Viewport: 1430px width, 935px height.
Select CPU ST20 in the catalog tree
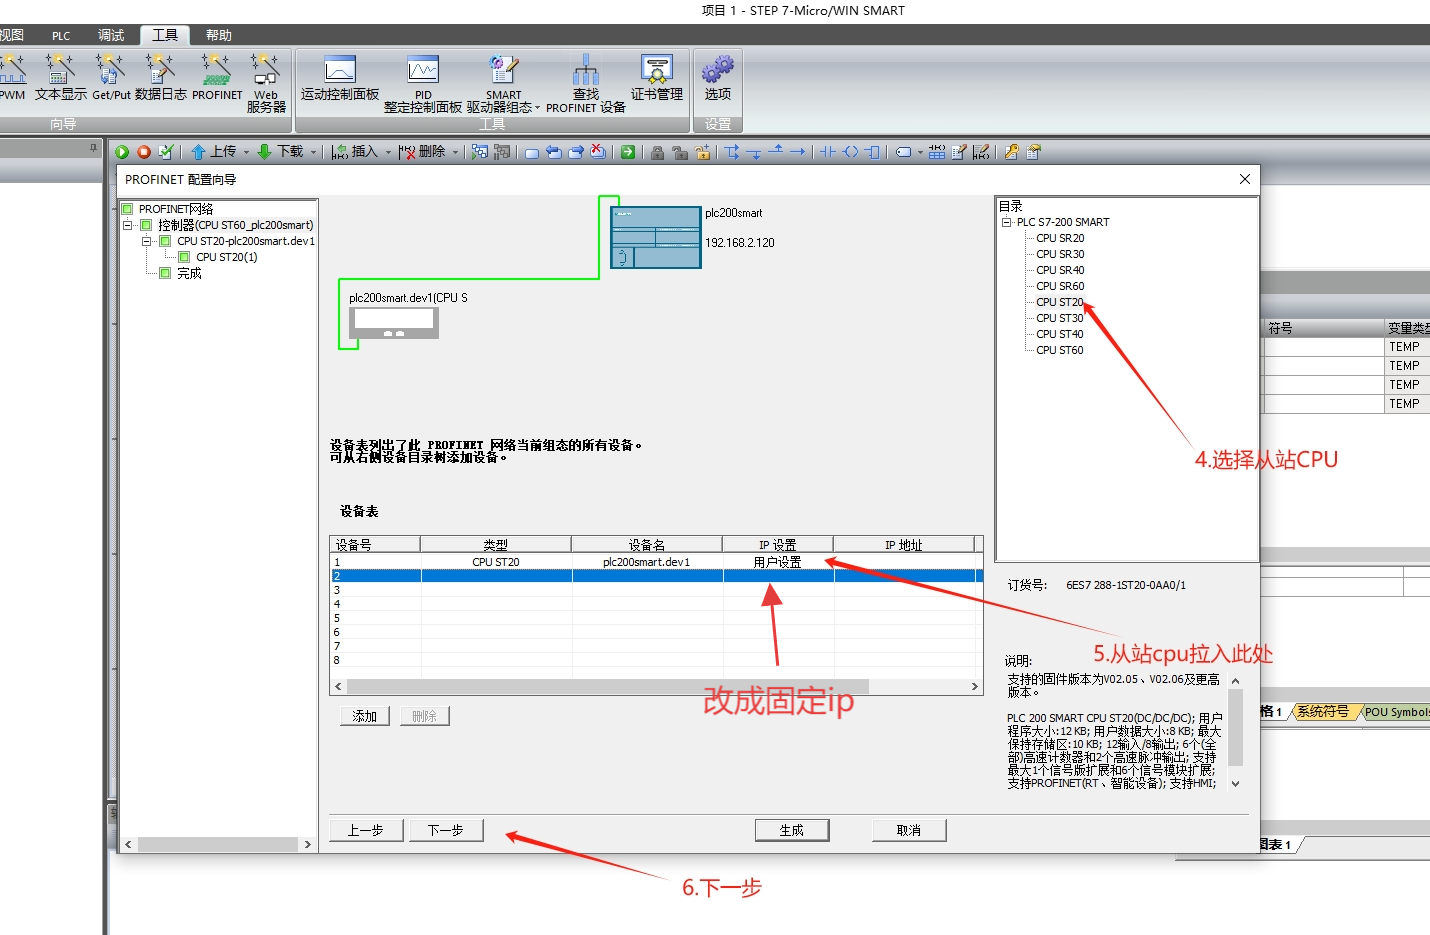[x=1059, y=302]
